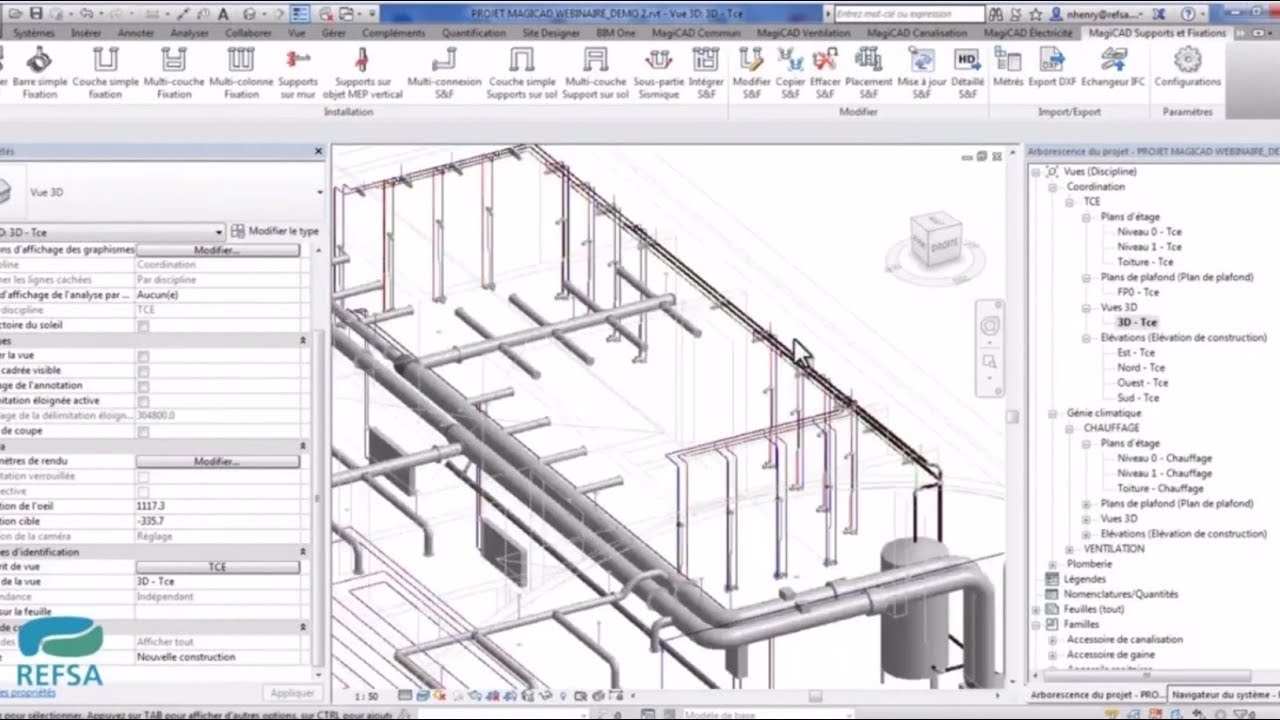The width and height of the screenshot is (1280, 720).
Task: Toggle the Cadrage de l'annotation checkbox
Action: pyautogui.click(x=143, y=386)
